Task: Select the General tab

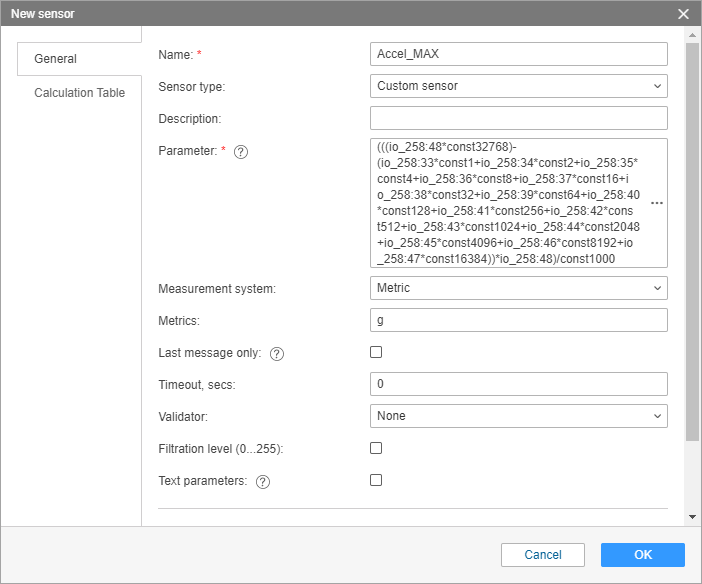Action: point(56,59)
